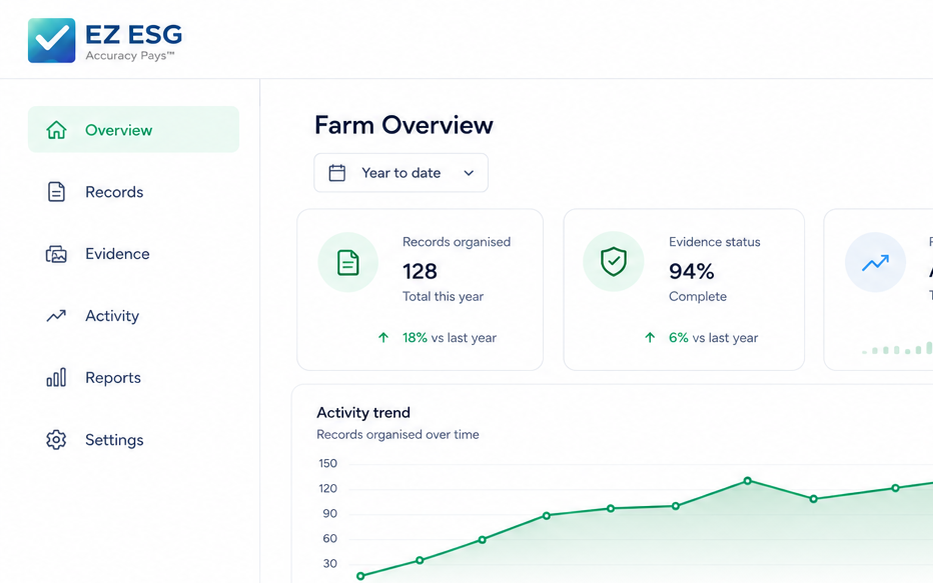Click the home icon beside Overview
Viewport: 933px width, 583px height.
click(x=57, y=130)
